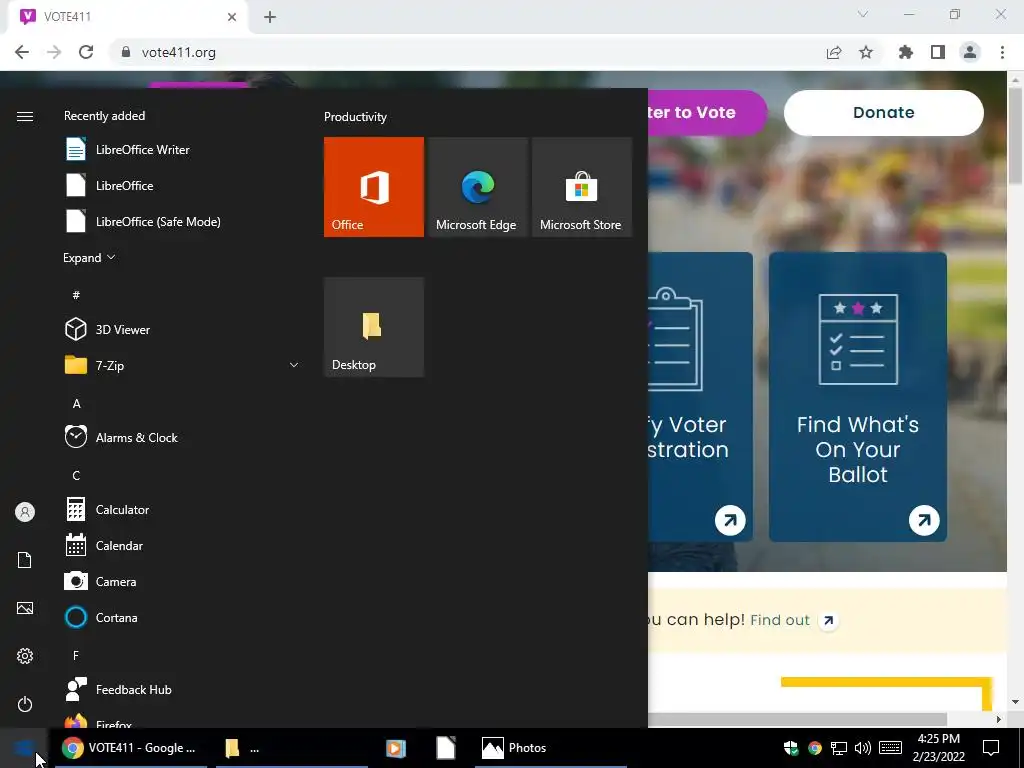Open Find What's On Your Ballot card

[857, 396]
